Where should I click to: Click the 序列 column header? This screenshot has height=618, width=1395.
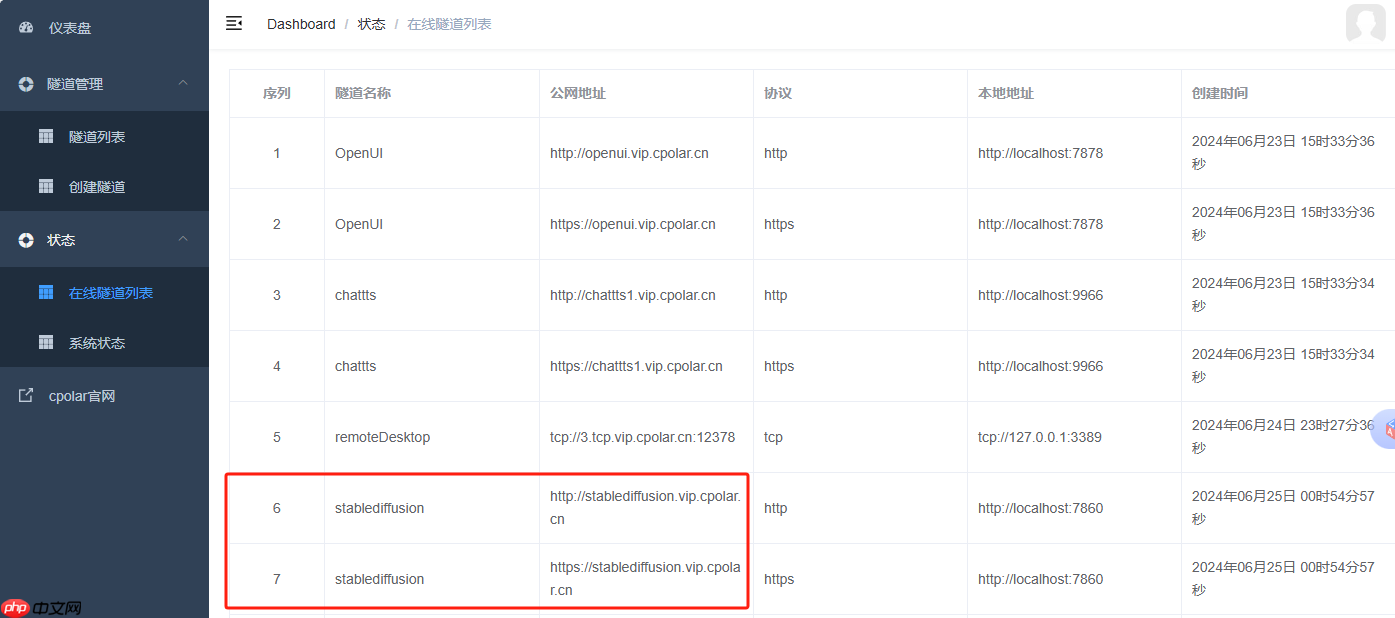[x=277, y=93]
